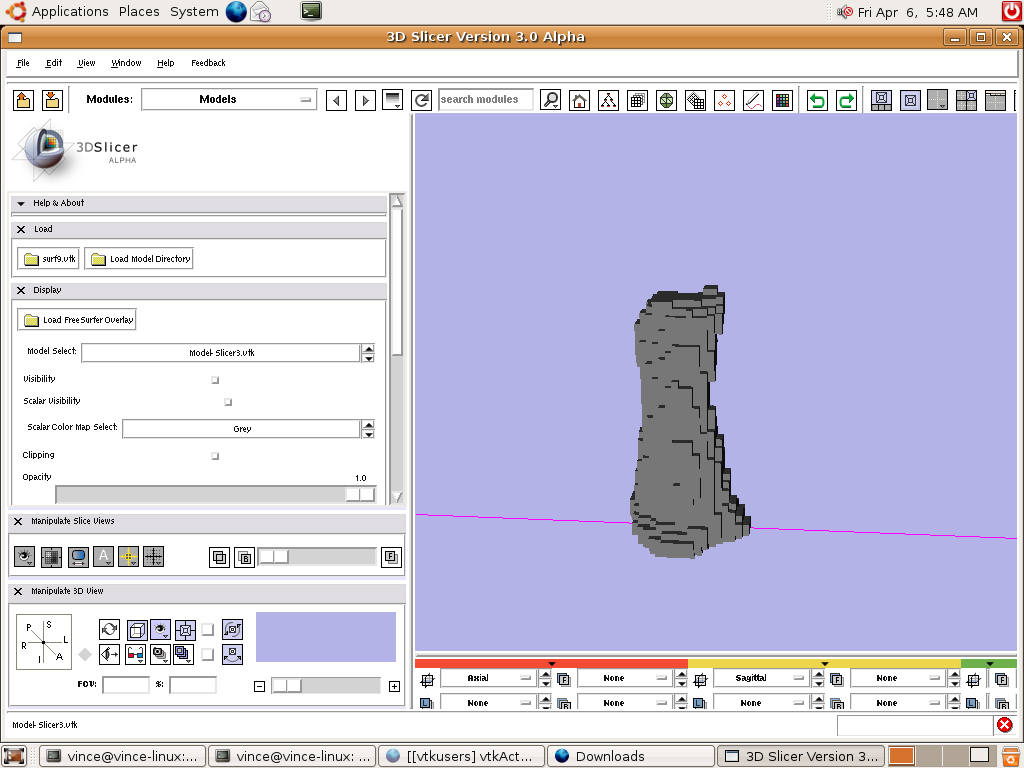Click the magnifier search icon

(551, 100)
